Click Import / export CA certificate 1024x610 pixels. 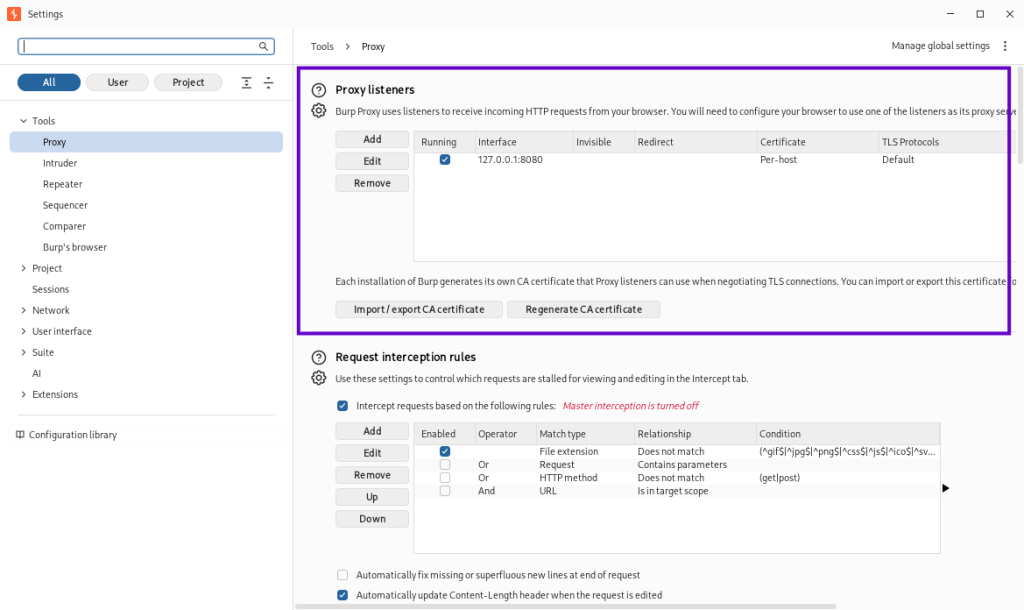pos(419,309)
